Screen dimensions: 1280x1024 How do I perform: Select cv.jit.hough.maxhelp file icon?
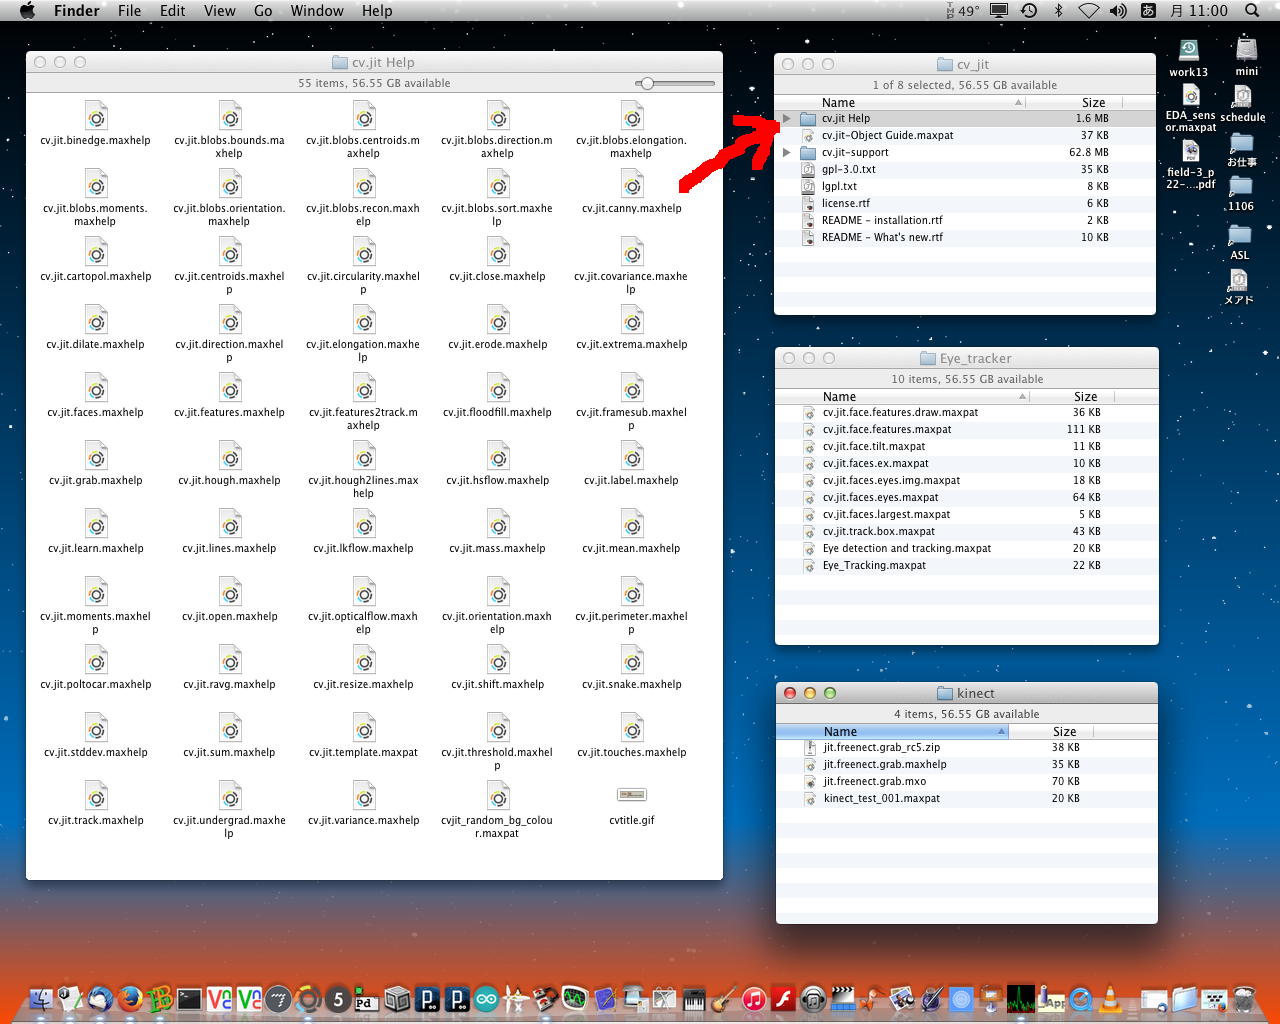[x=230, y=457]
